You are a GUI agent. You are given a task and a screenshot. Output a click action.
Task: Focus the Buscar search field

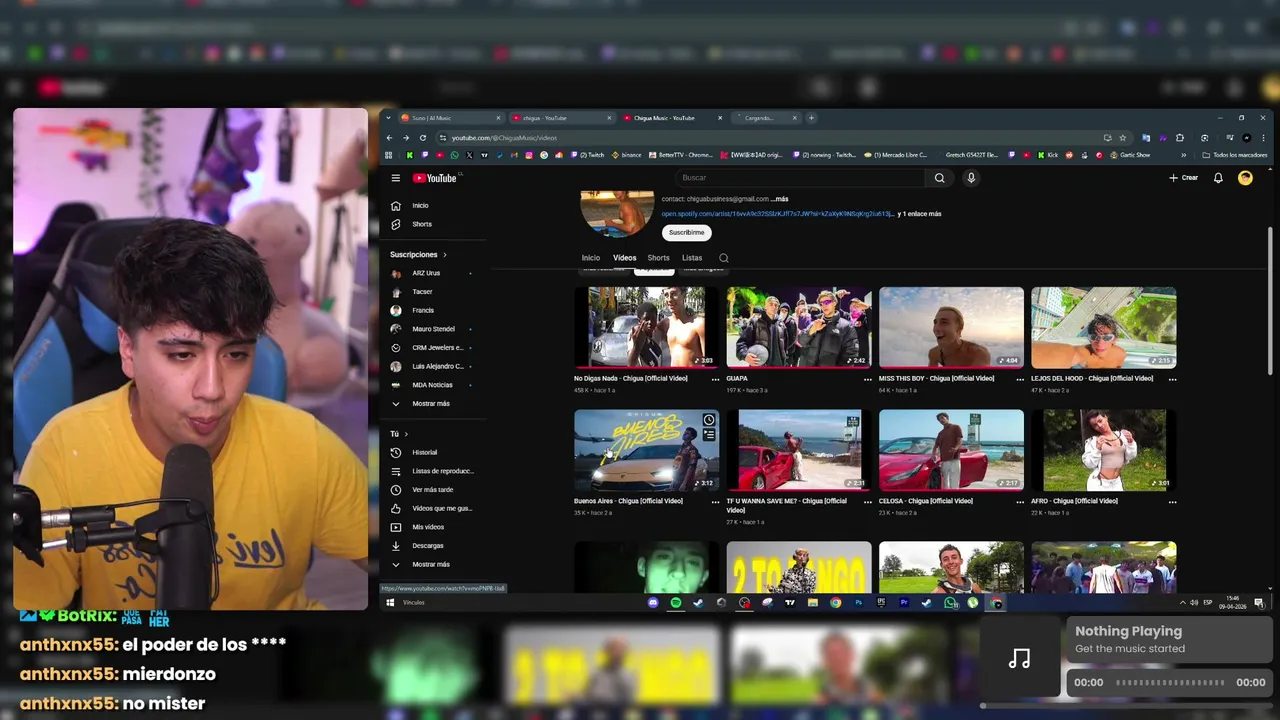799,178
